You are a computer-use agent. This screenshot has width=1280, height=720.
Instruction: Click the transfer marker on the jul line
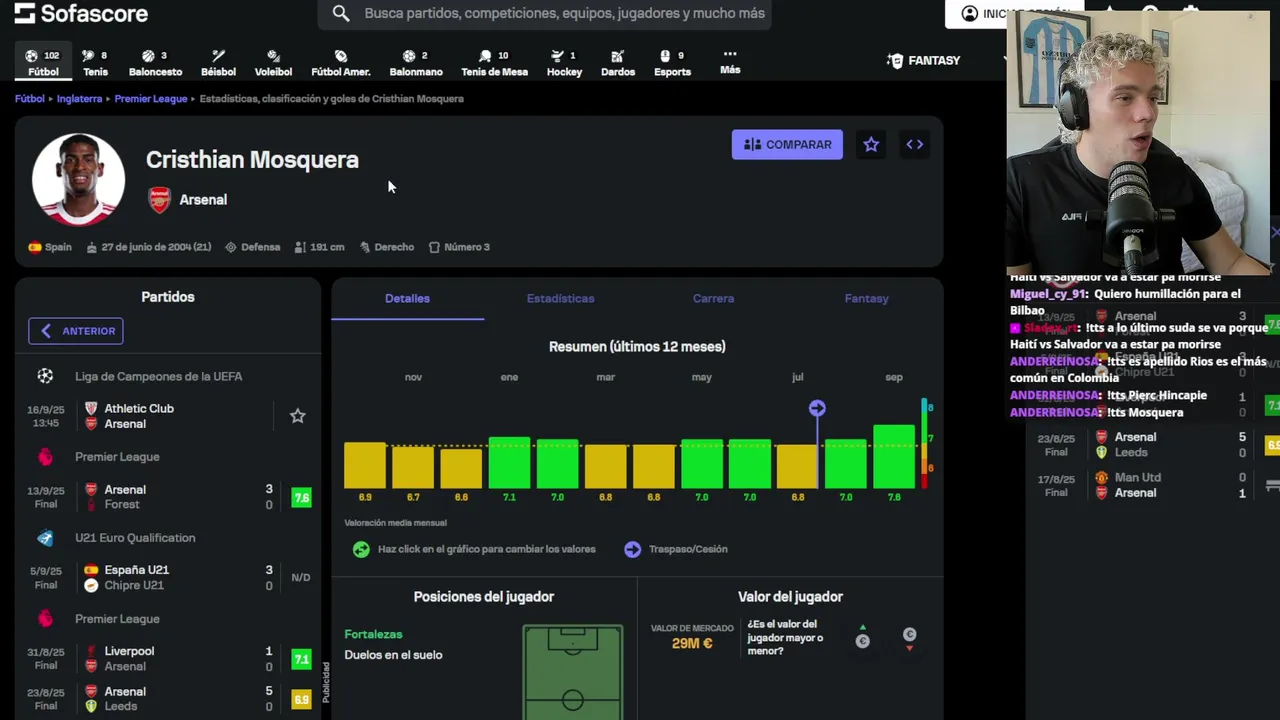click(817, 408)
